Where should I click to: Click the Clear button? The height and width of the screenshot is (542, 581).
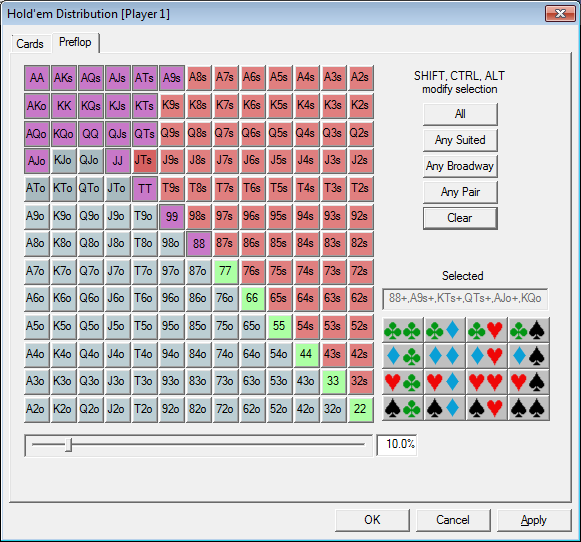tap(460, 218)
